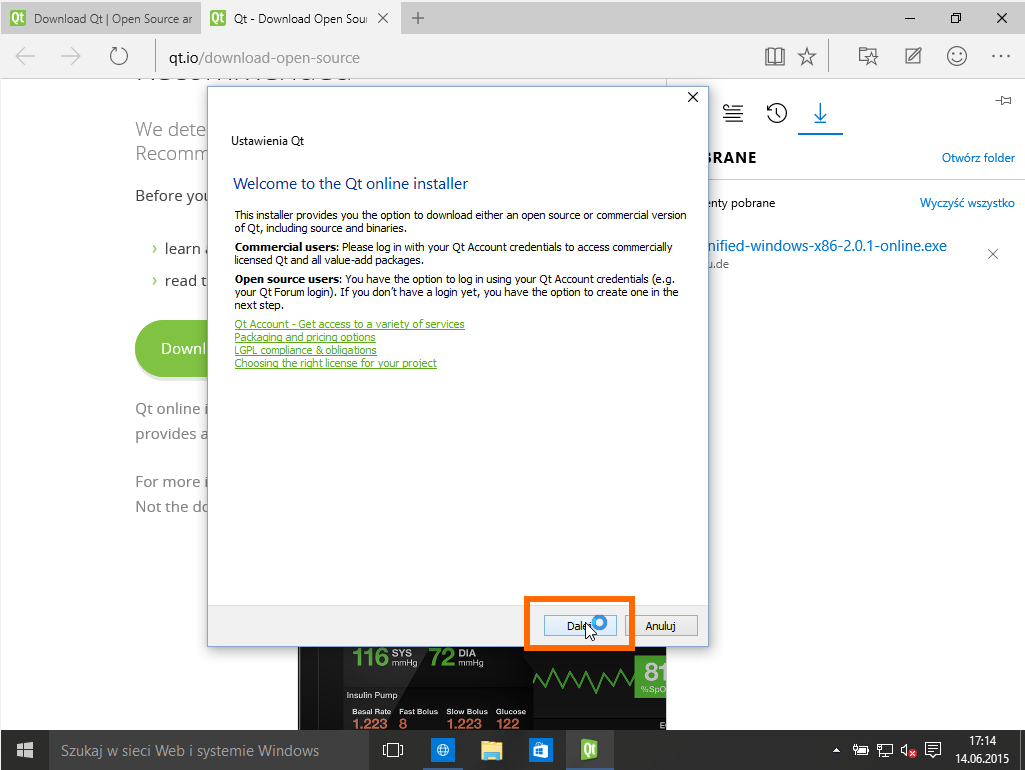Screen dimensions: 1025x770
Task: Open File Explorer from taskbar
Action: point(492,750)
